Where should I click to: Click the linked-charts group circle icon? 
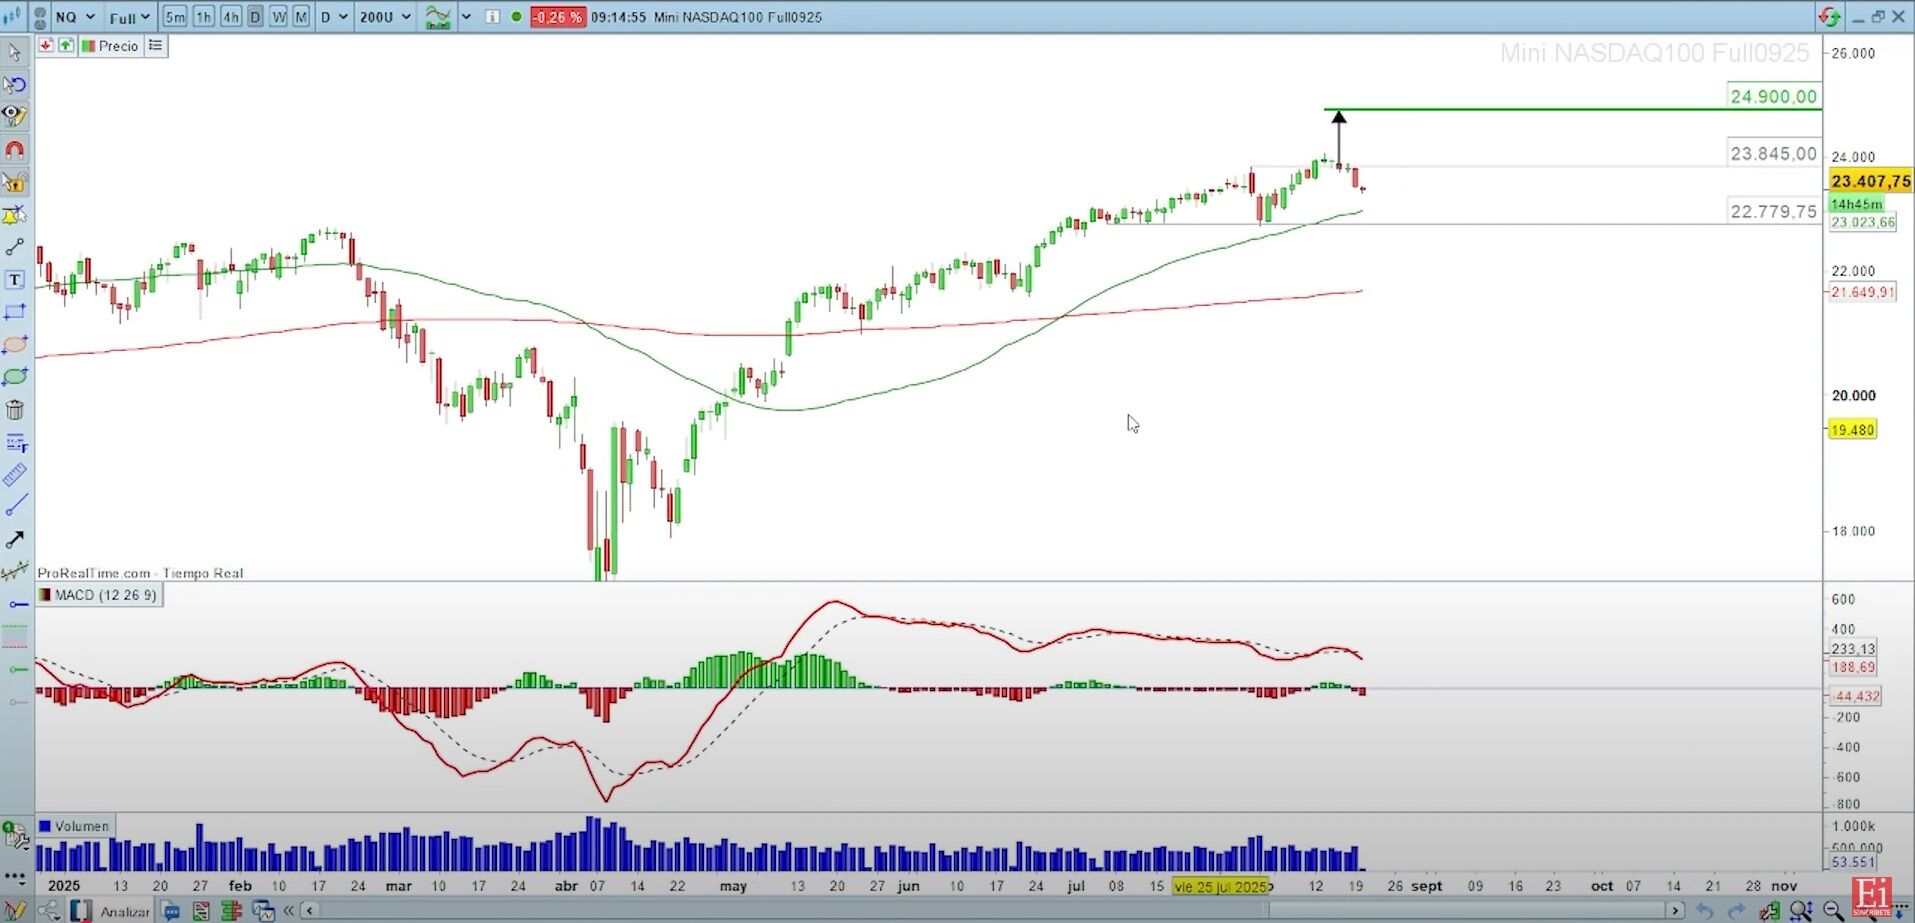point(40,17)
